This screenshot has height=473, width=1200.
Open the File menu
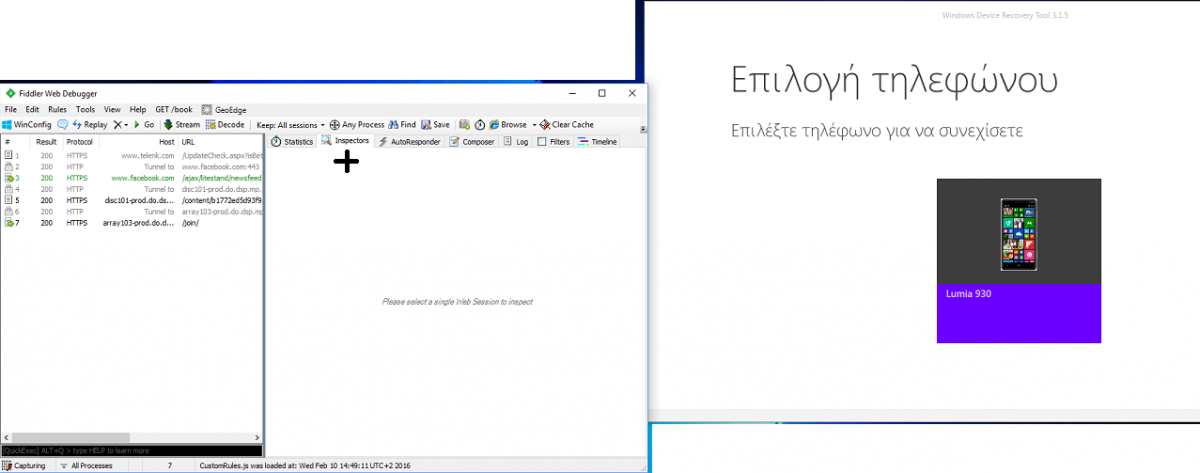[x=11, y=109]
